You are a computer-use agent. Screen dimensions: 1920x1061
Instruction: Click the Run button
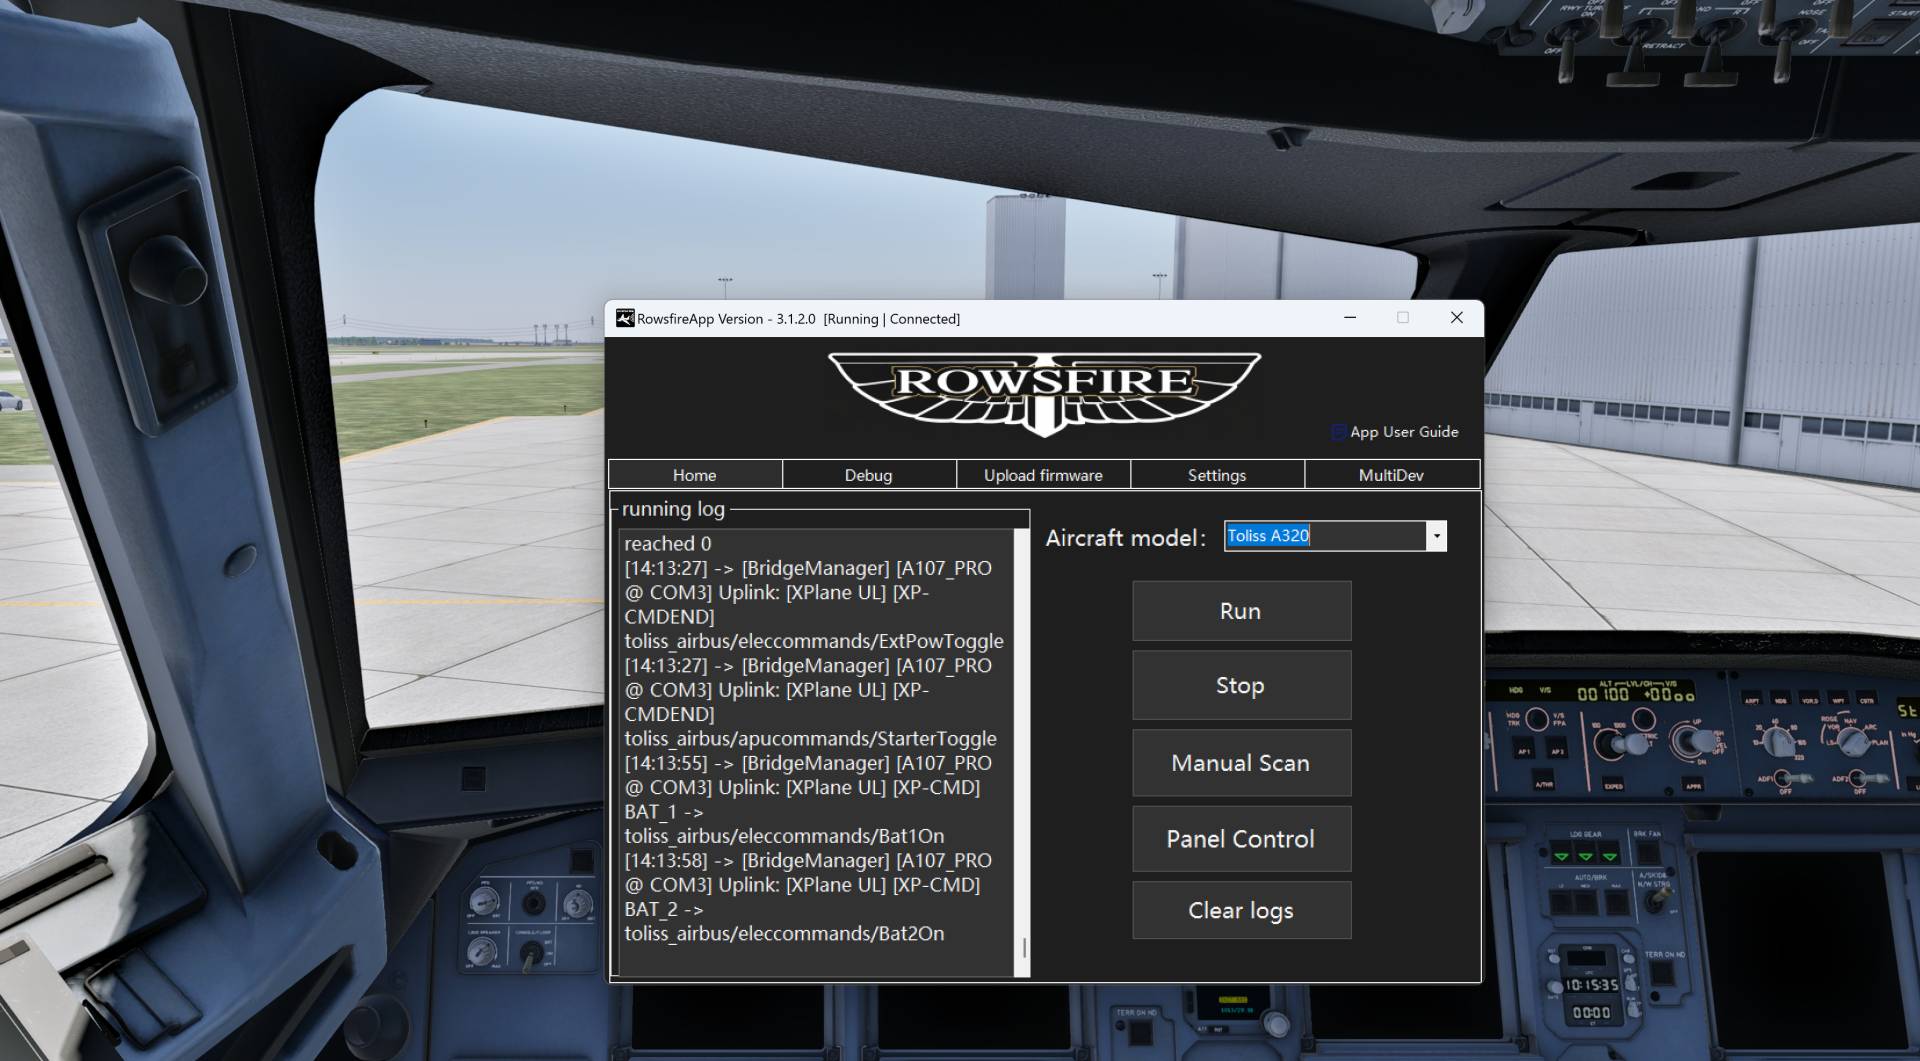1241,611
